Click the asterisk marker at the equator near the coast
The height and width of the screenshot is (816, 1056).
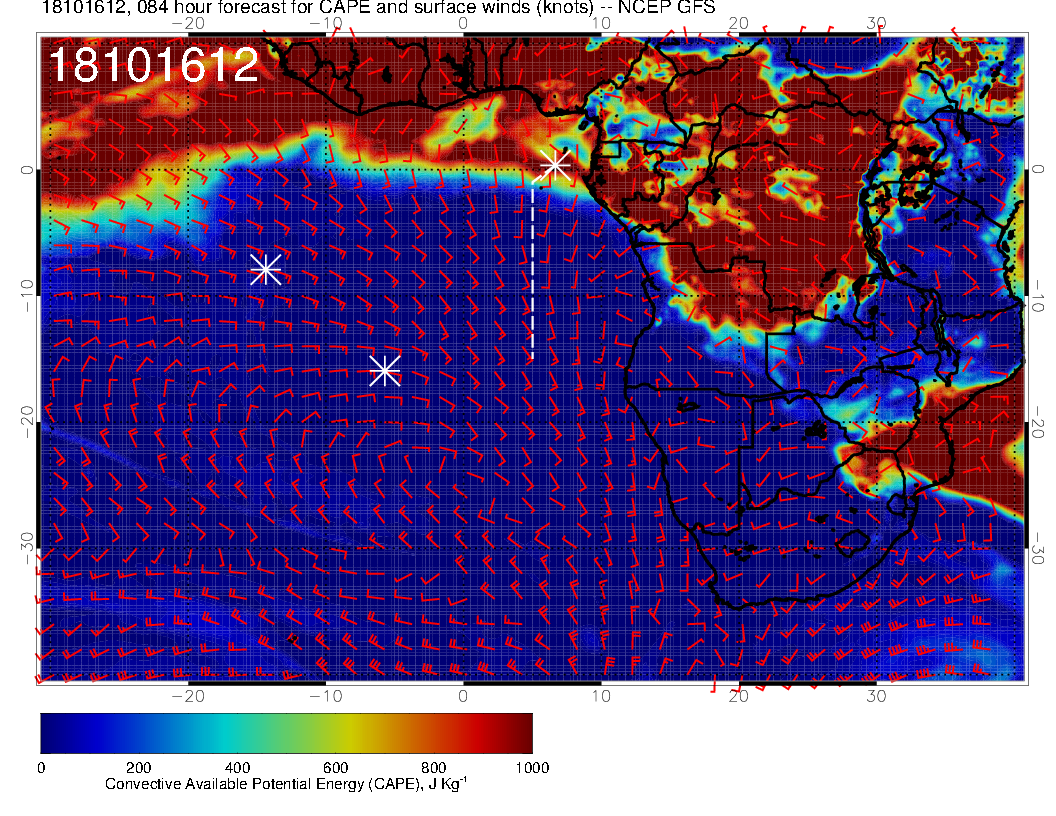tap(555, 165)
